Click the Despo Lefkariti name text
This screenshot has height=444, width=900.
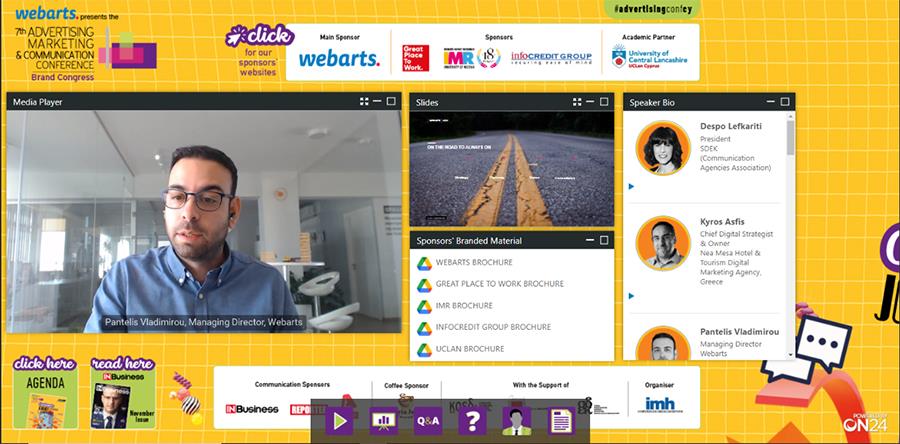tap(731, 126)
